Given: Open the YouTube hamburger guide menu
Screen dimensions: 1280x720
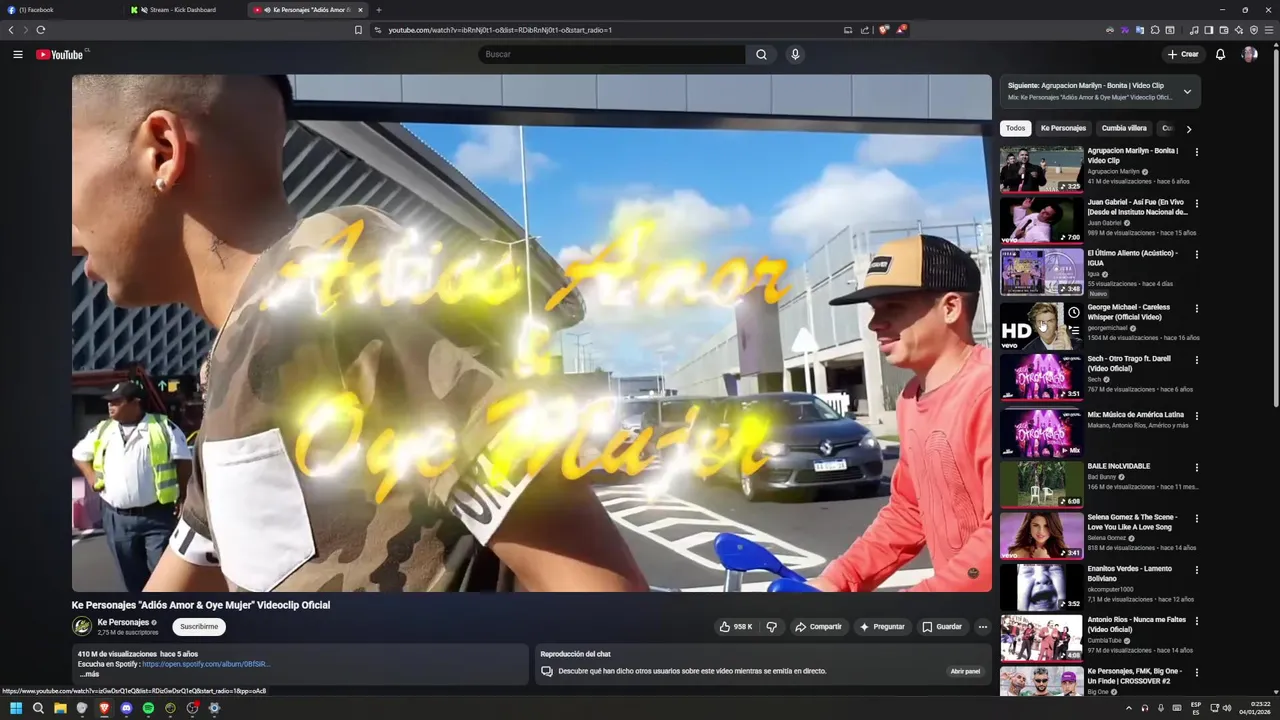Looking at the screenshot, I should click(x=17, y=54).
